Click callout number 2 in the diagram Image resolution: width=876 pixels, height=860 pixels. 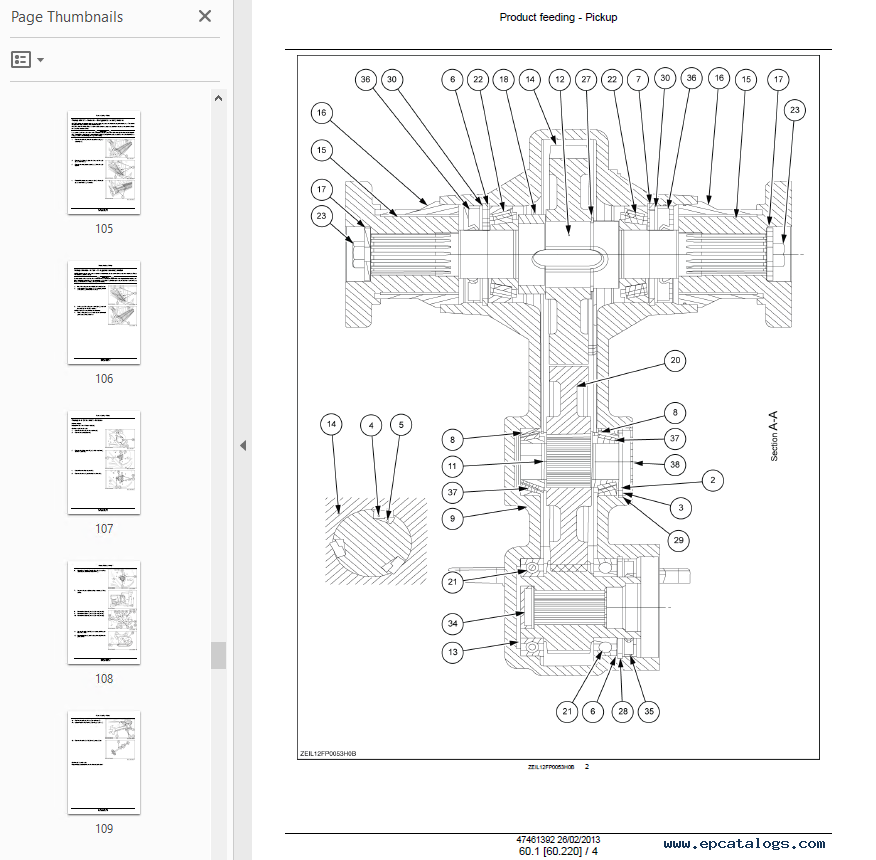(x=712, y=480)
